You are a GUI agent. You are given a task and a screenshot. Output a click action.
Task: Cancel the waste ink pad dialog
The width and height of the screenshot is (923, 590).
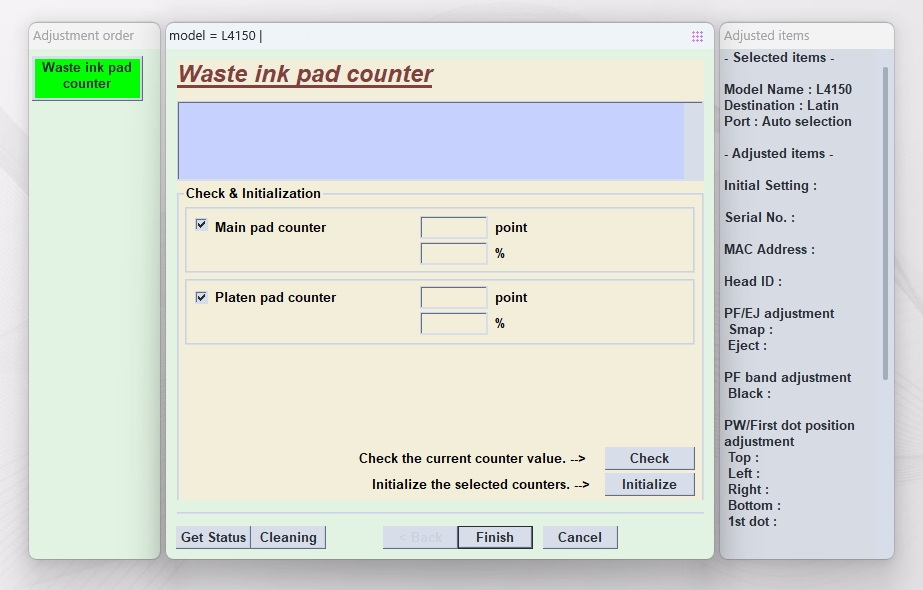(x=580, y=537)
